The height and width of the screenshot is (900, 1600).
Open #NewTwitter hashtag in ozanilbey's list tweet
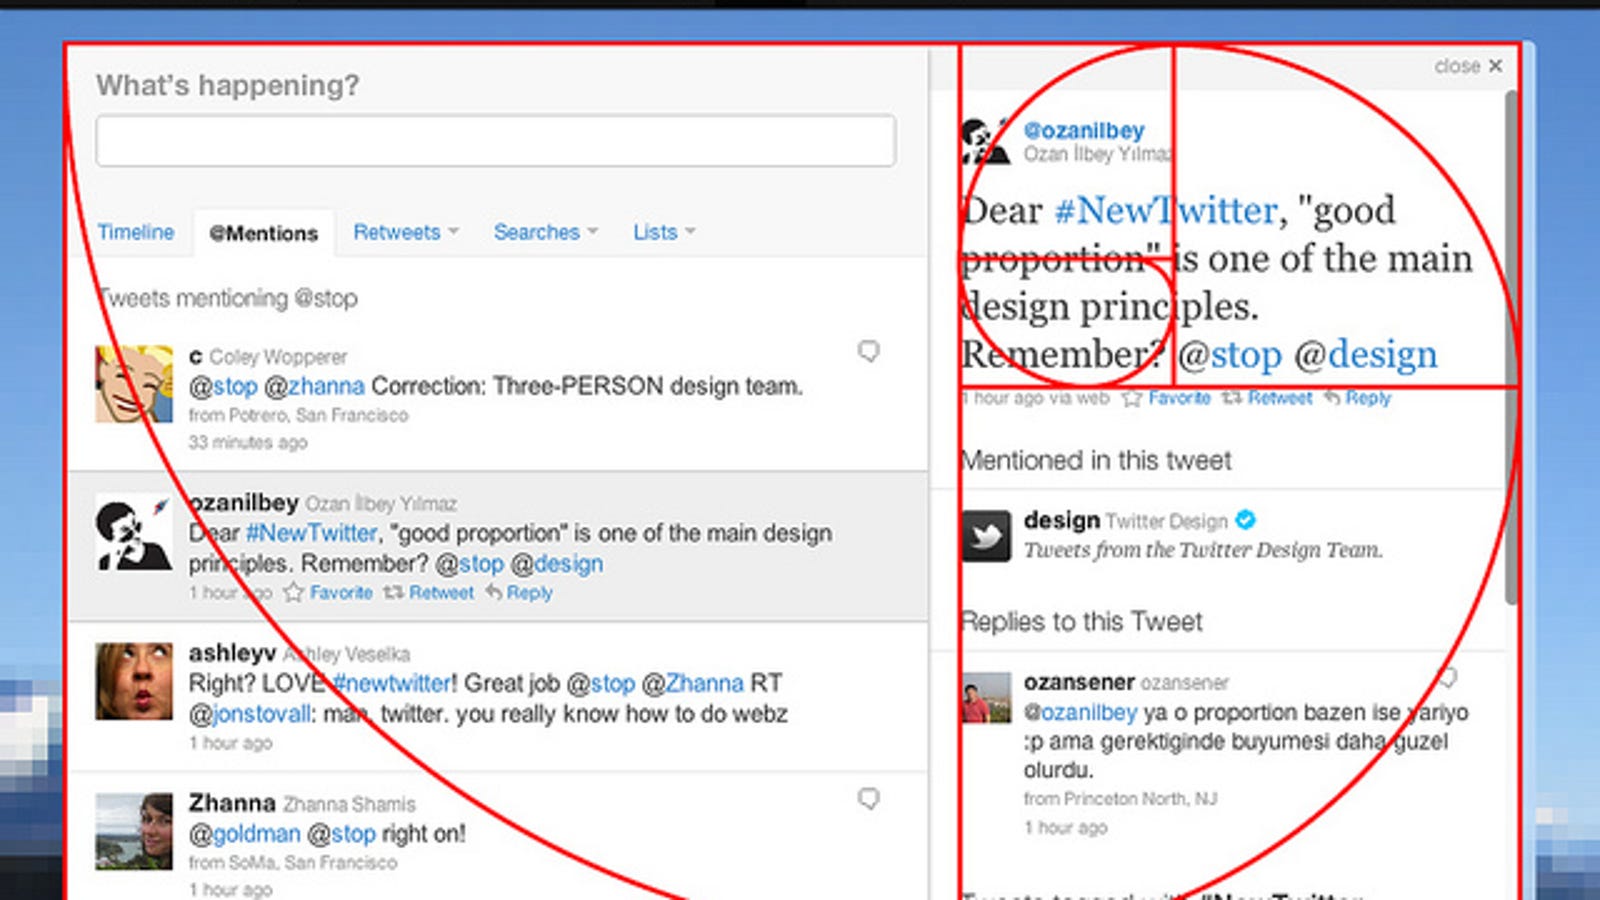pos(311,533)
